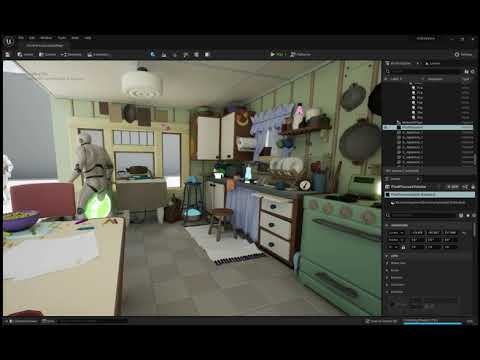
Task: Toggle the Scale lock icon
Action: [403, 247]
